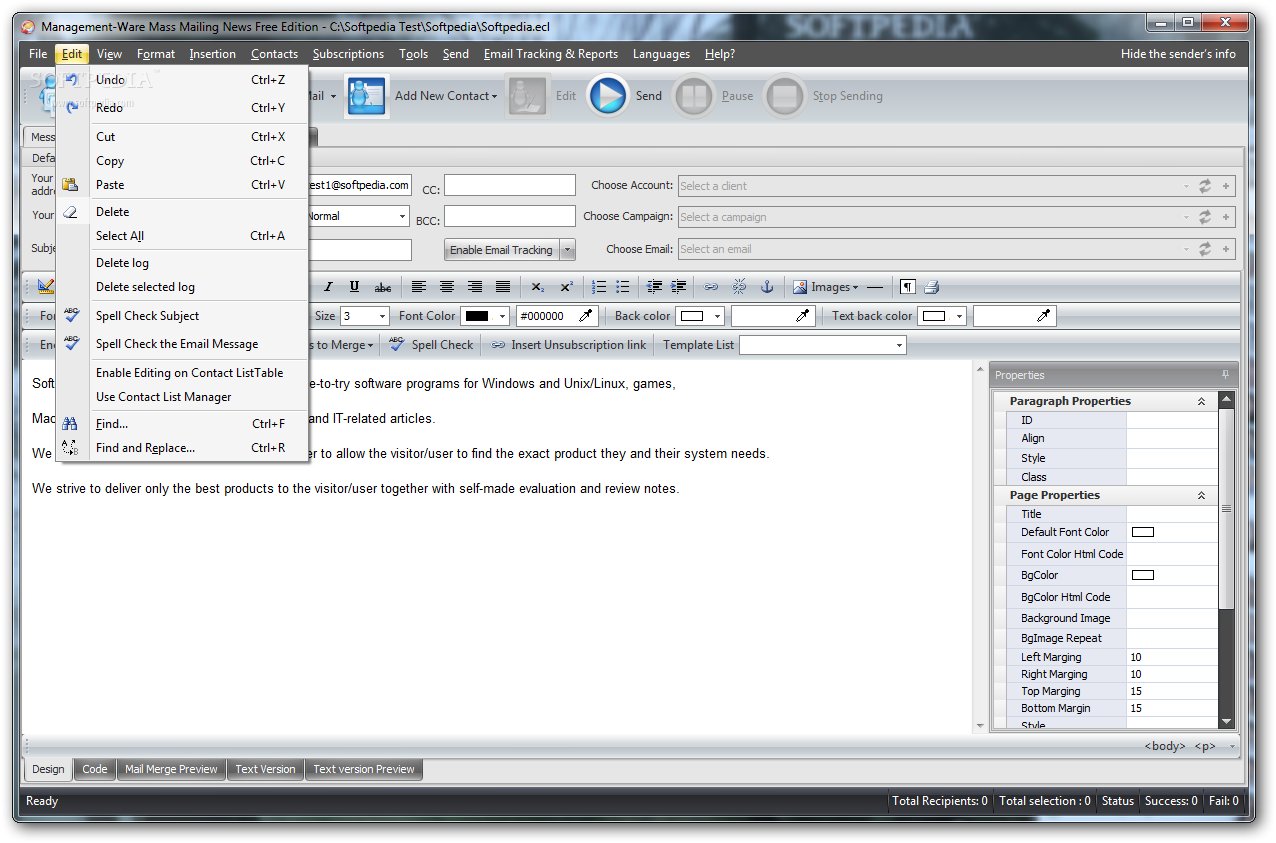Switch to the Code tab
The width and height of the screenshot is (1276, 843).
tap(95, 769)
